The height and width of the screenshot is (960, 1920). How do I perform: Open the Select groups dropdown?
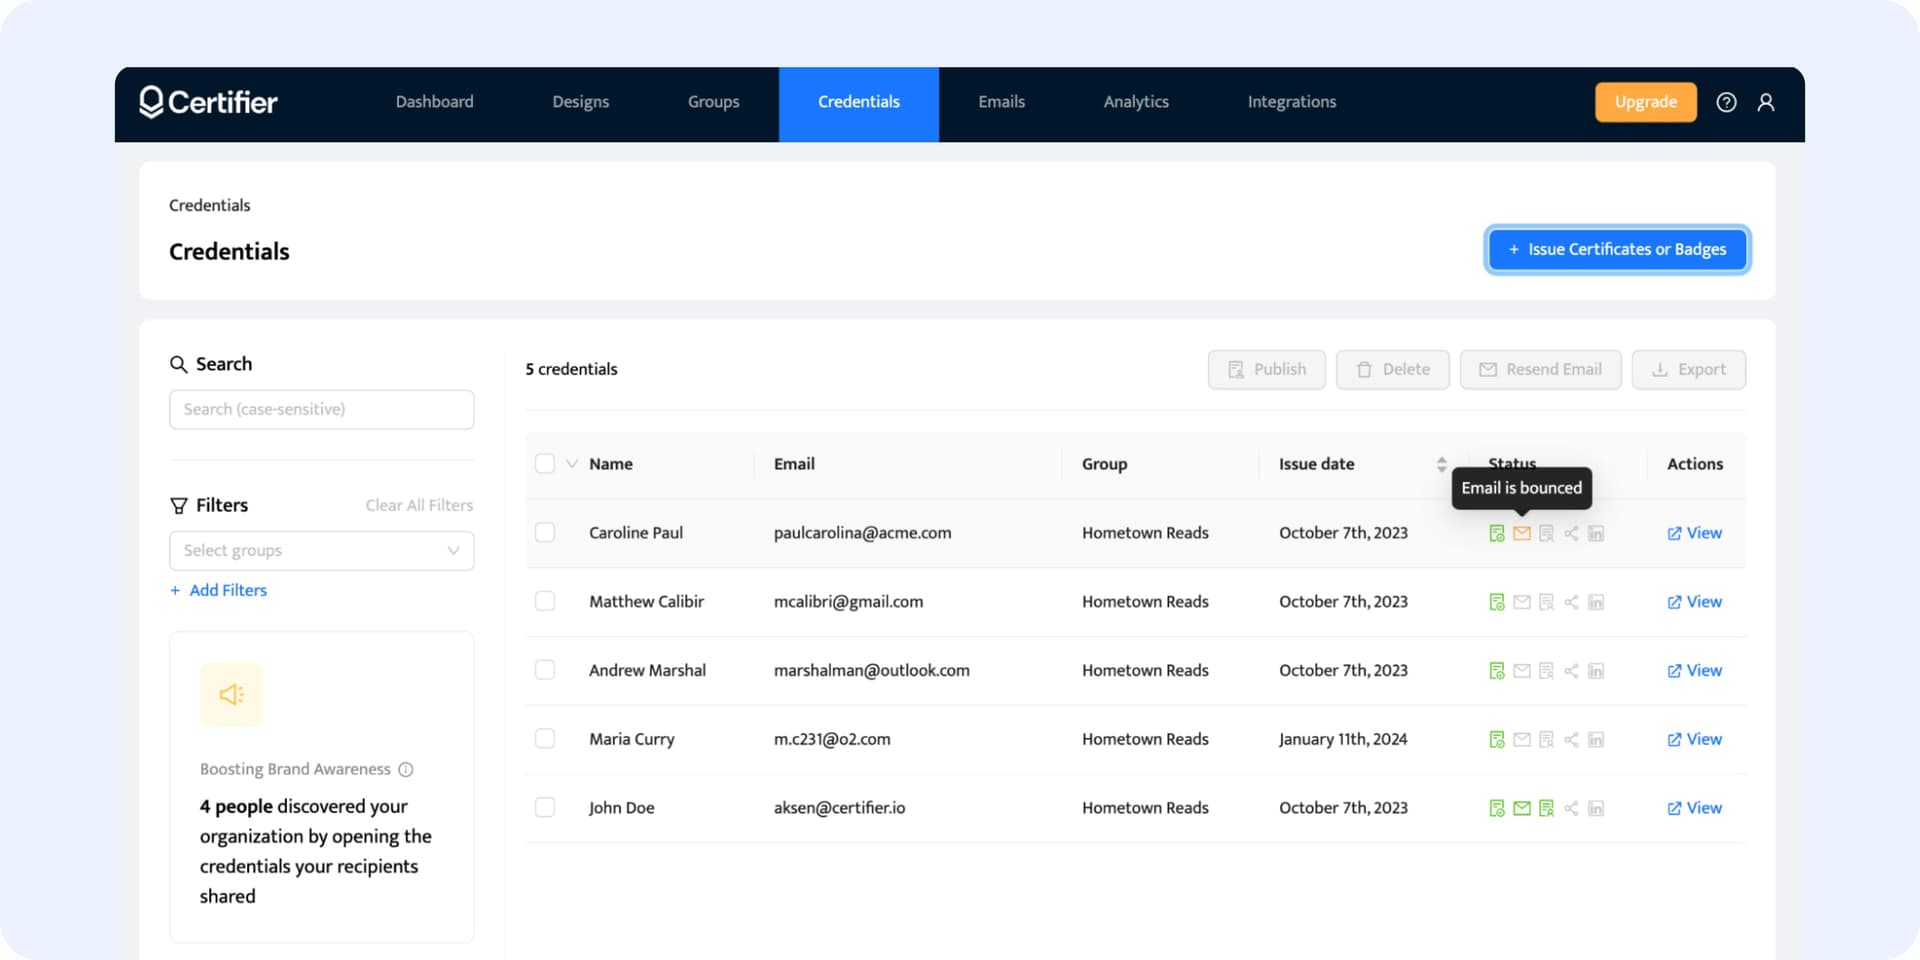coord(321,551)
